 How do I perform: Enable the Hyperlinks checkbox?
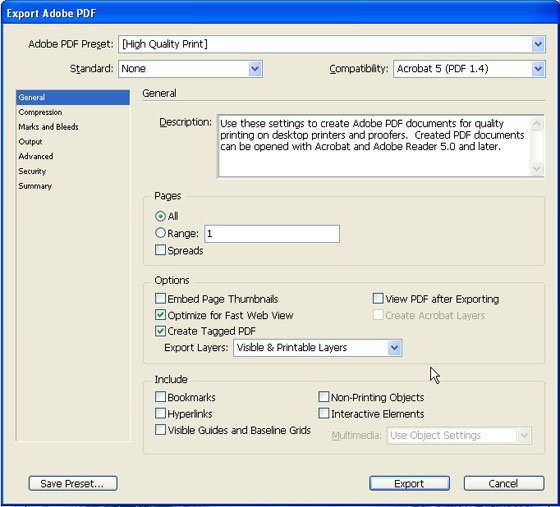point(160,413)
